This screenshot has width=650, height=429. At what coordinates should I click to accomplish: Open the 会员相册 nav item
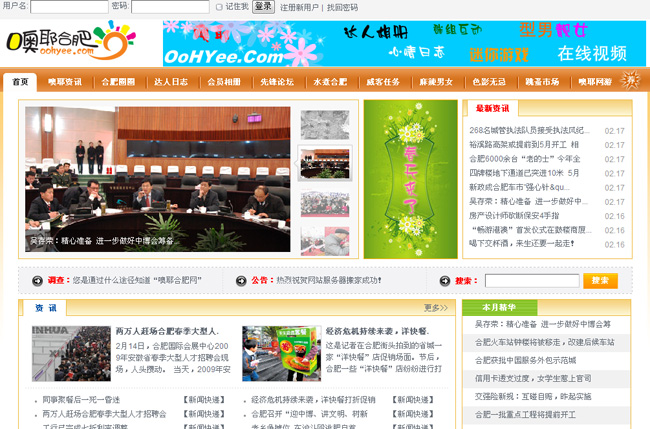coord(224,82)
